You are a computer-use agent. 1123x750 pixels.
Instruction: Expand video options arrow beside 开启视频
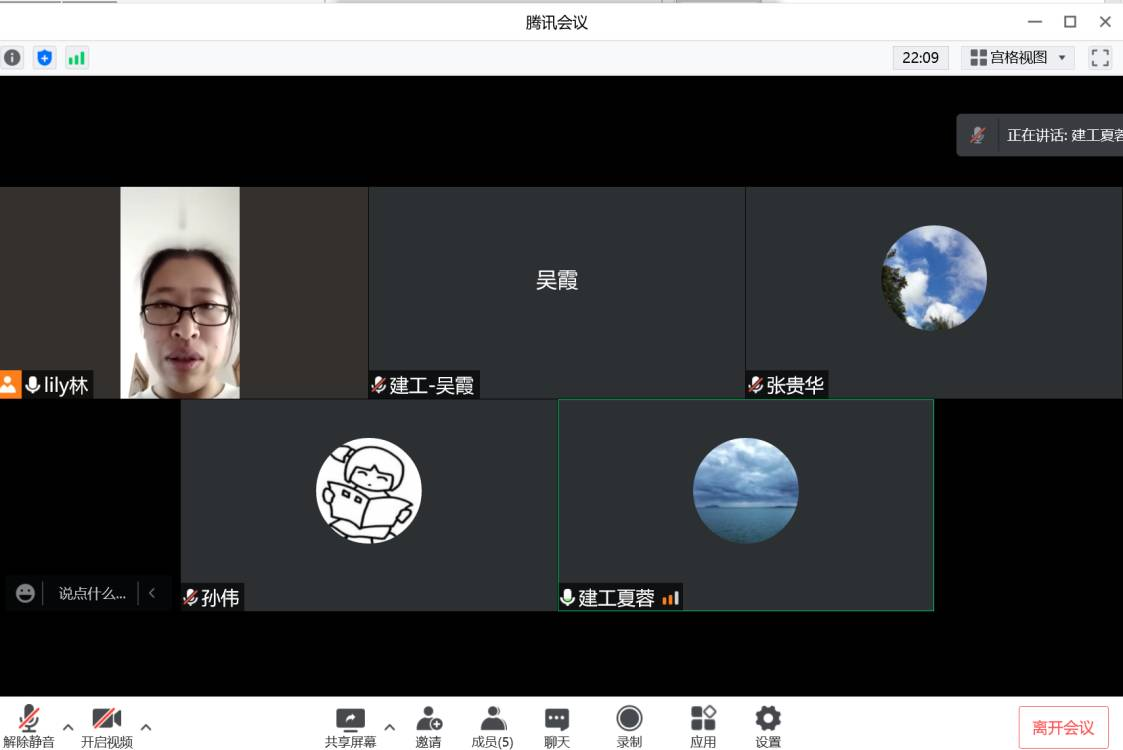click(x=146, y=727)
